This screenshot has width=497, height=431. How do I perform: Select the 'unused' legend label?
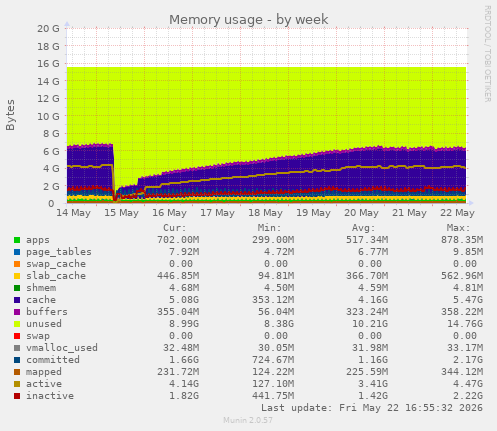click(44, 324)
